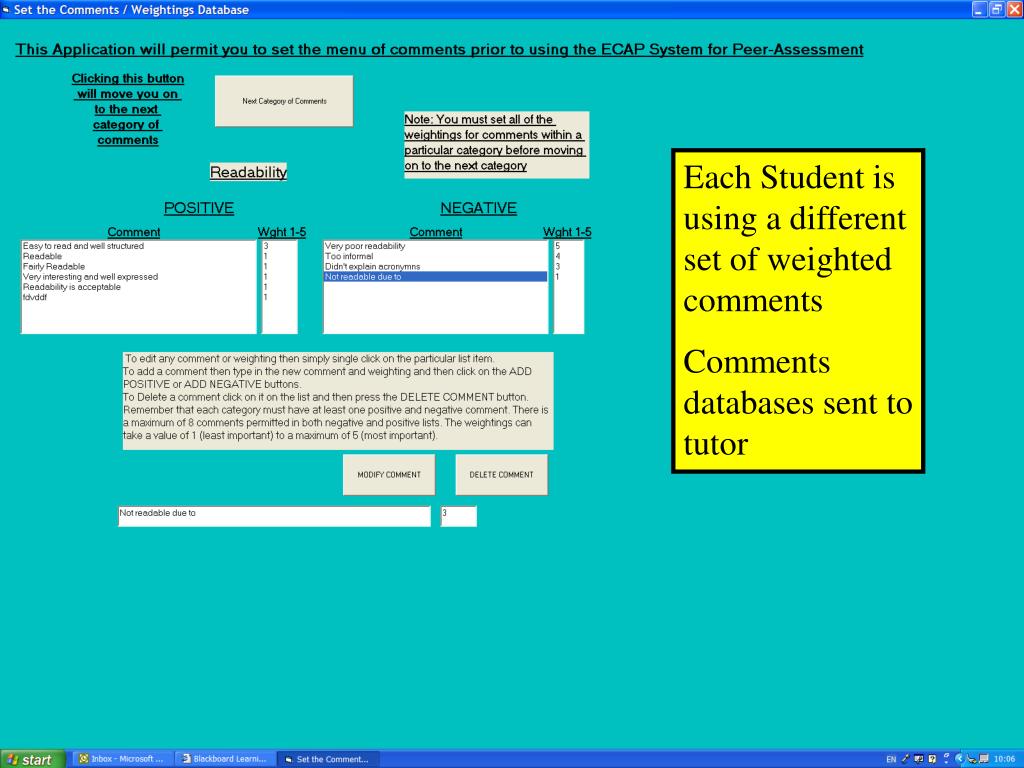
Task: Select 'Easy to read and well structured' positive comment
Action: pos(138,246)
